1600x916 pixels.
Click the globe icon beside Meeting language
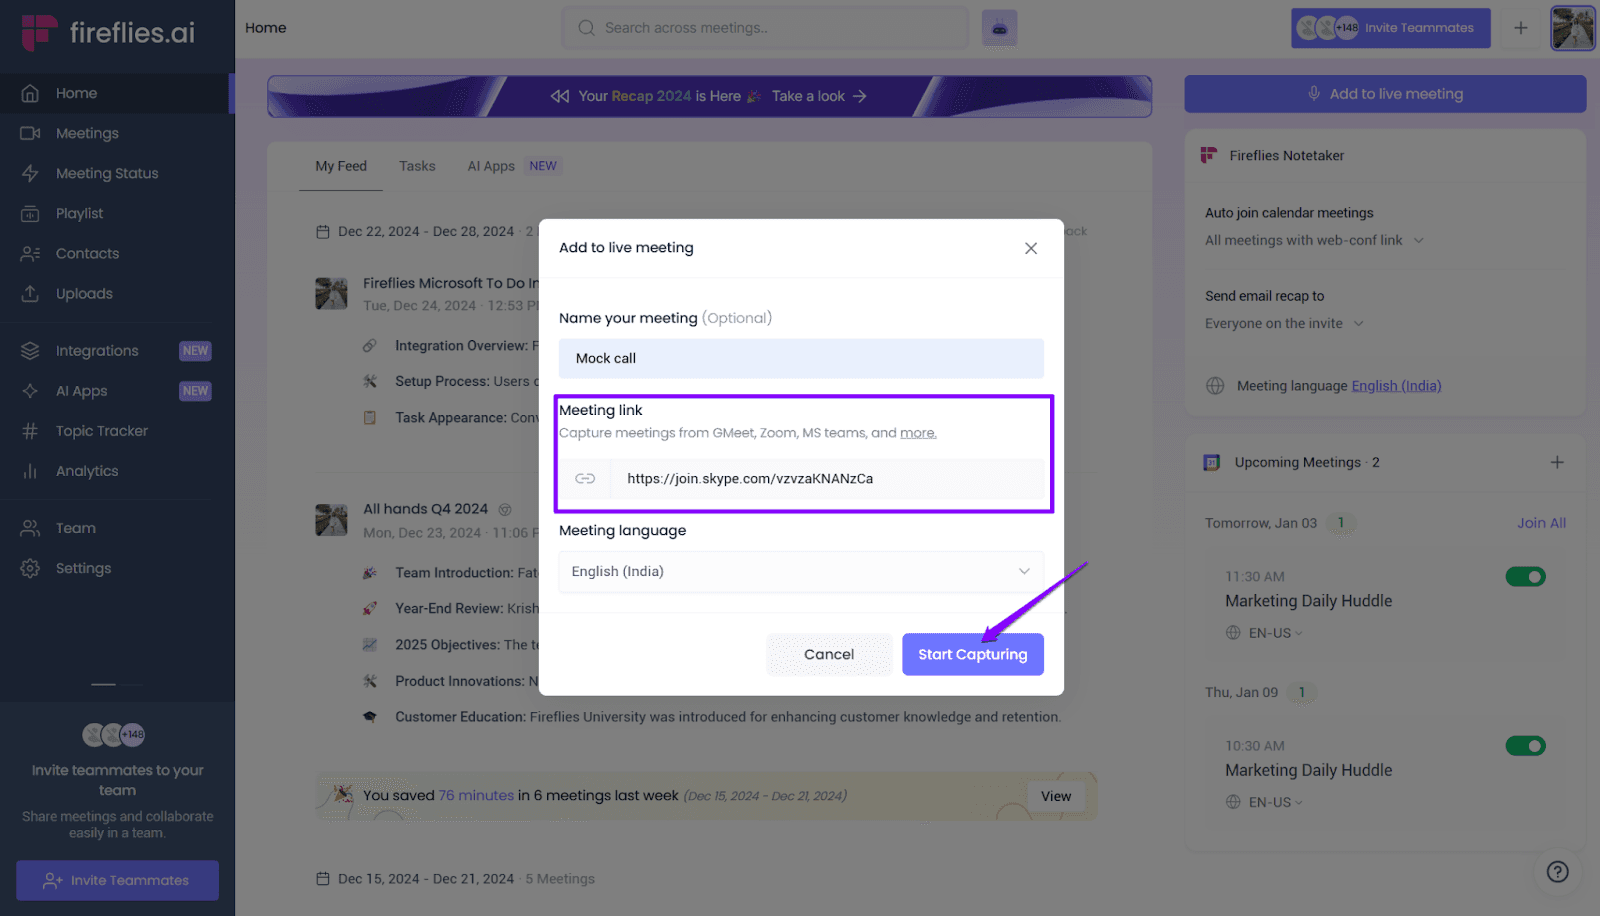(x=1215, y=386)
